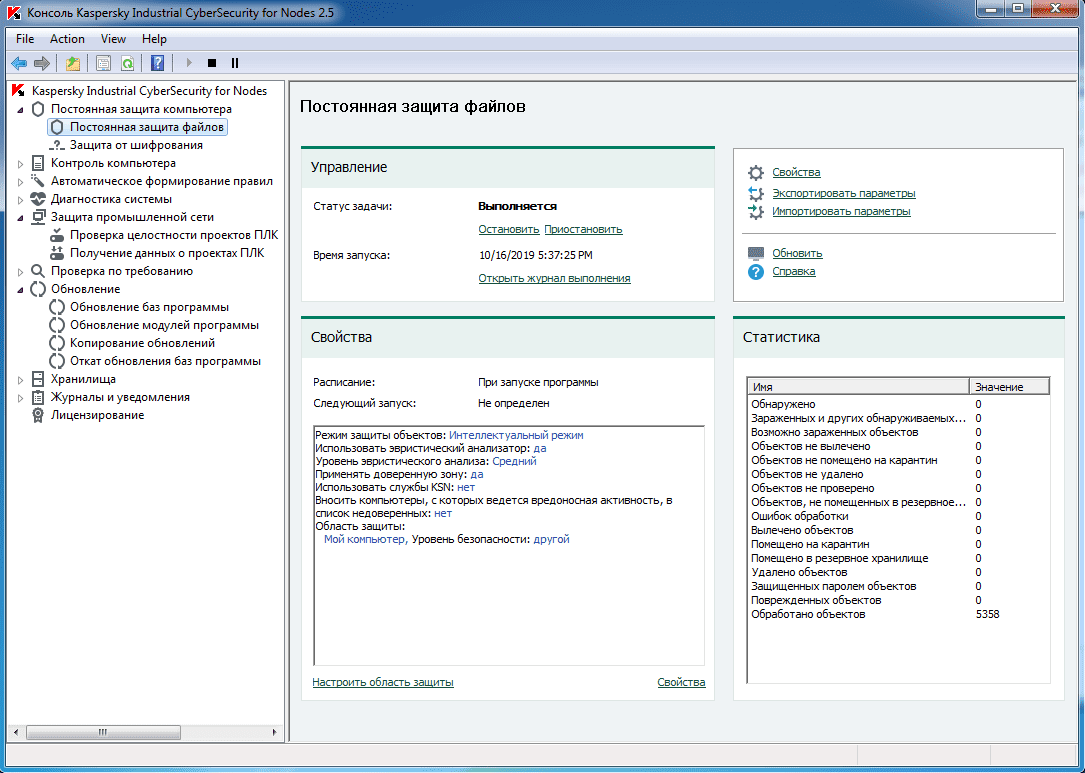Viewport: 1085px width, 773px height.
Task: Click the heart icon of Диагностика системы
Action: click(x=38, y=199)
